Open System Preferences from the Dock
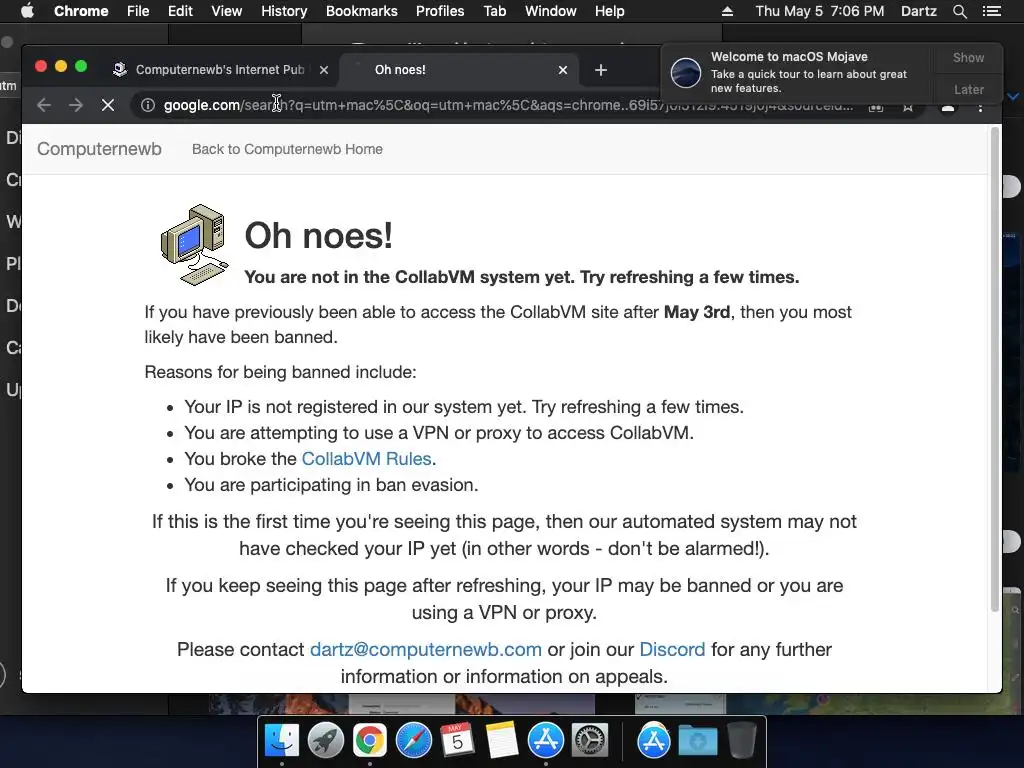This screenshot has width=1024, height=768. click(590, 741)
